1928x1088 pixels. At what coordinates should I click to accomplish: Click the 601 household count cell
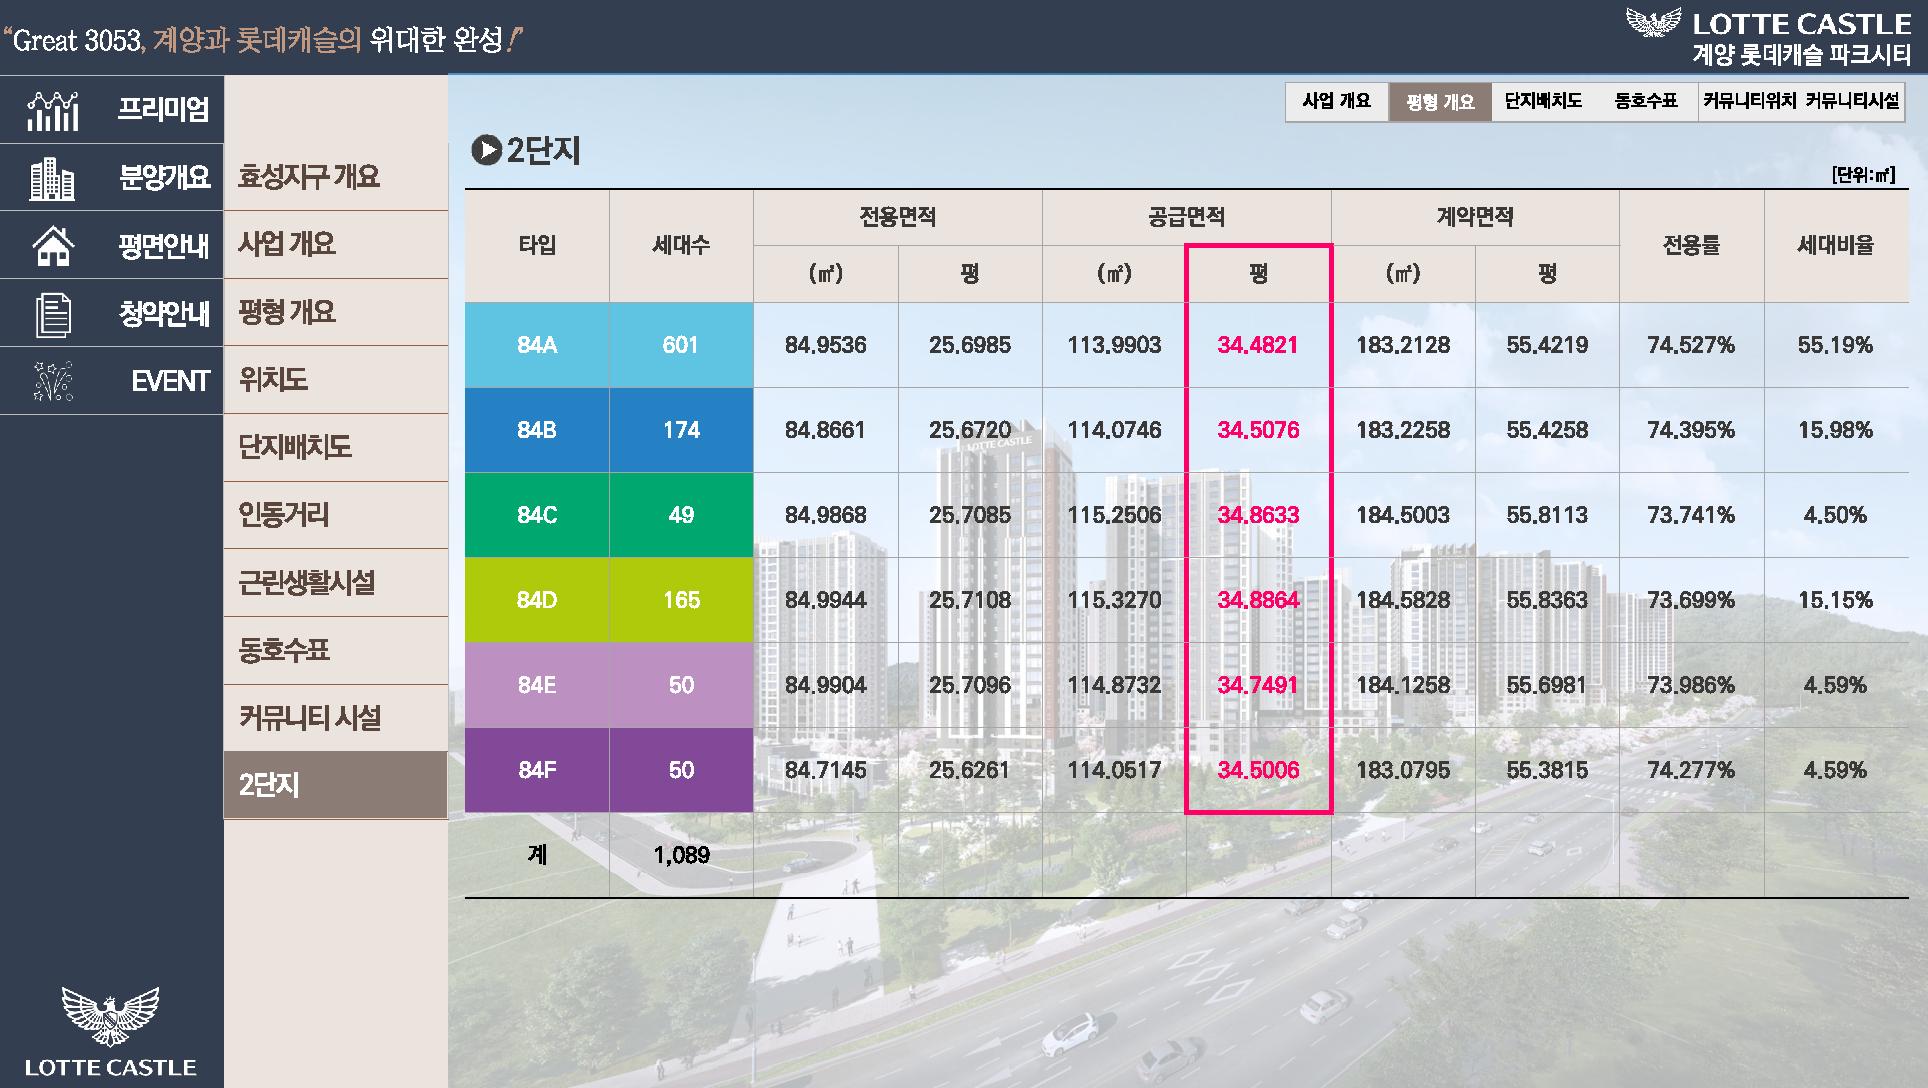coord(681,345)
